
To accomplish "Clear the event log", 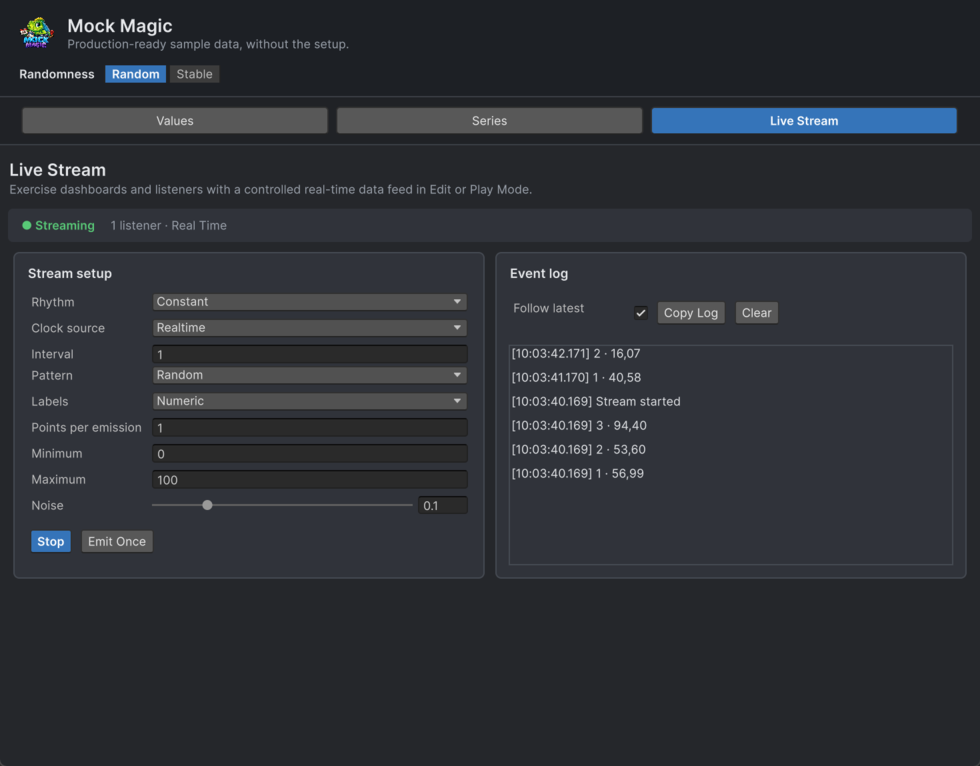I will point(756,313).
